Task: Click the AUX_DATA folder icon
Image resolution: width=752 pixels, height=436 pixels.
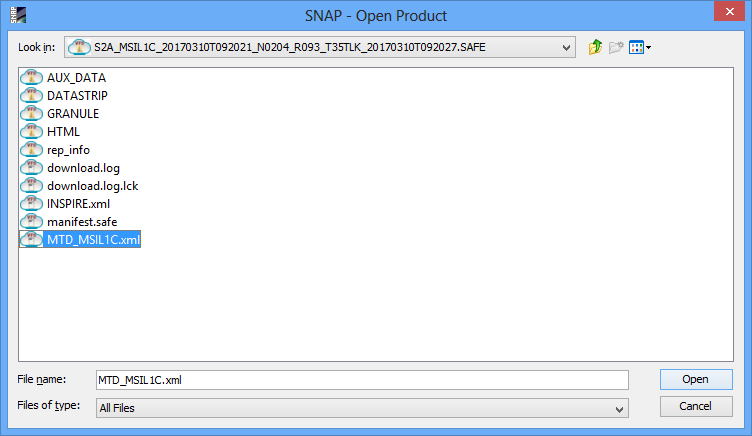Action: point(32,77)
